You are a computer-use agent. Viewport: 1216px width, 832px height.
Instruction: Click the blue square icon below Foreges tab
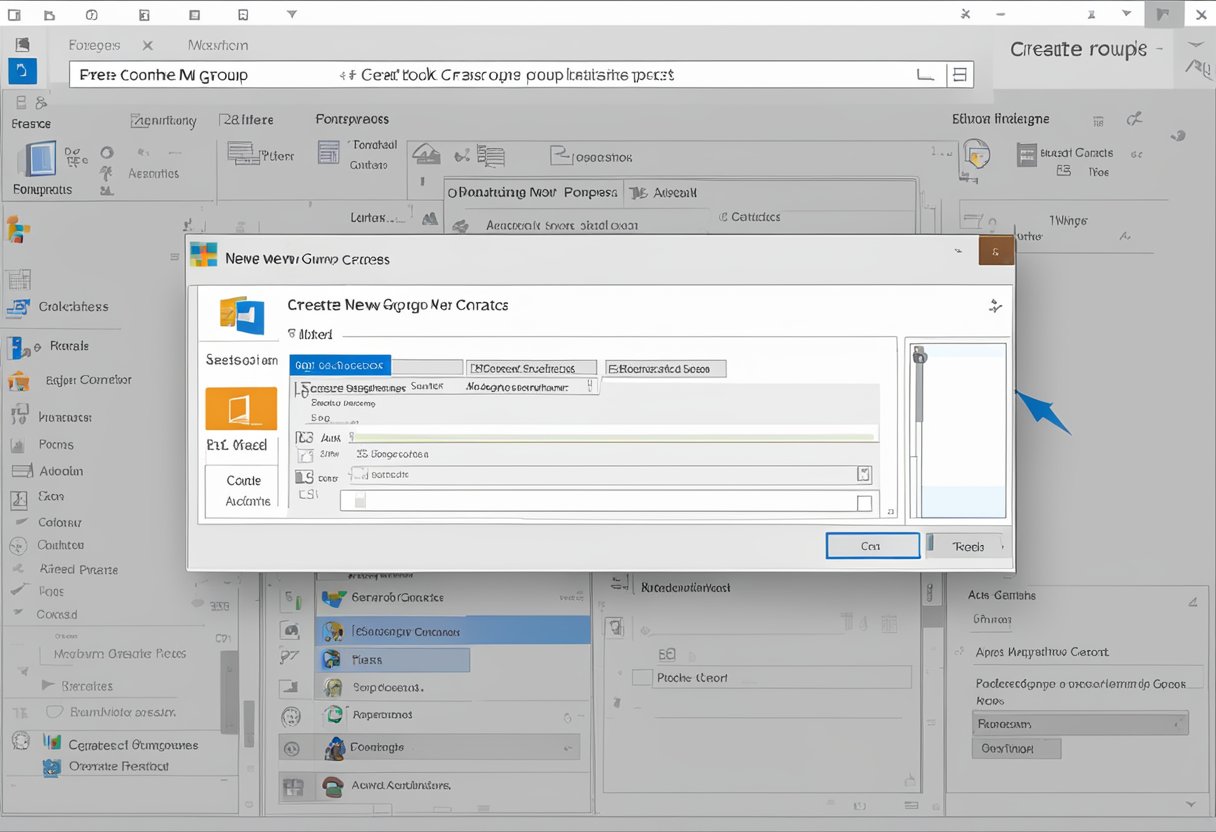coord(22,71)
